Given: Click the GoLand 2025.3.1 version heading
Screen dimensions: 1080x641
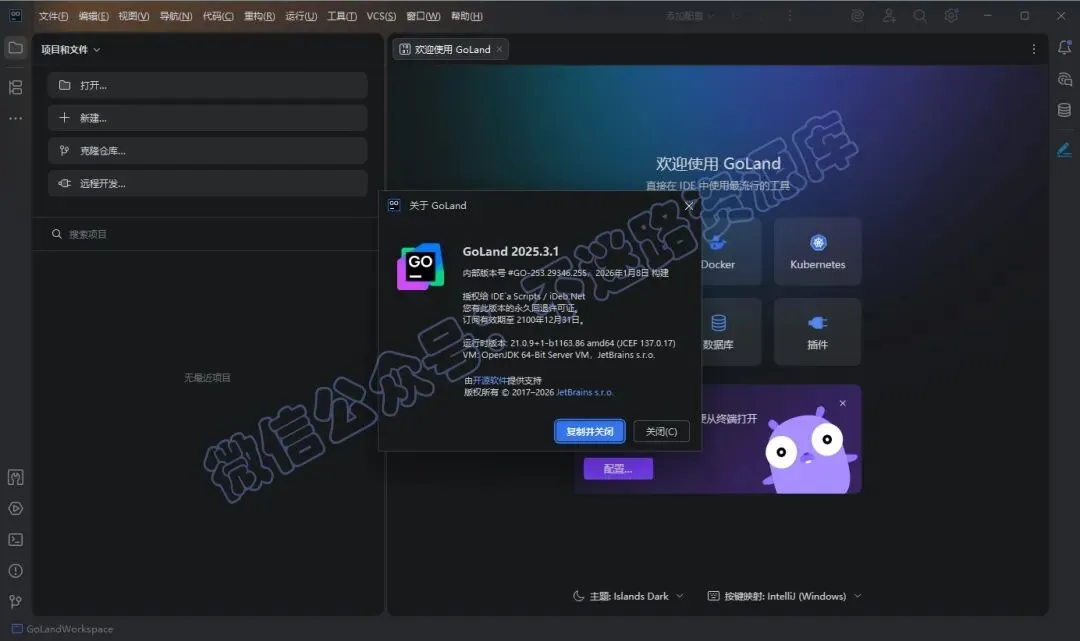Looking at the screenshot, I should point(510,251).
